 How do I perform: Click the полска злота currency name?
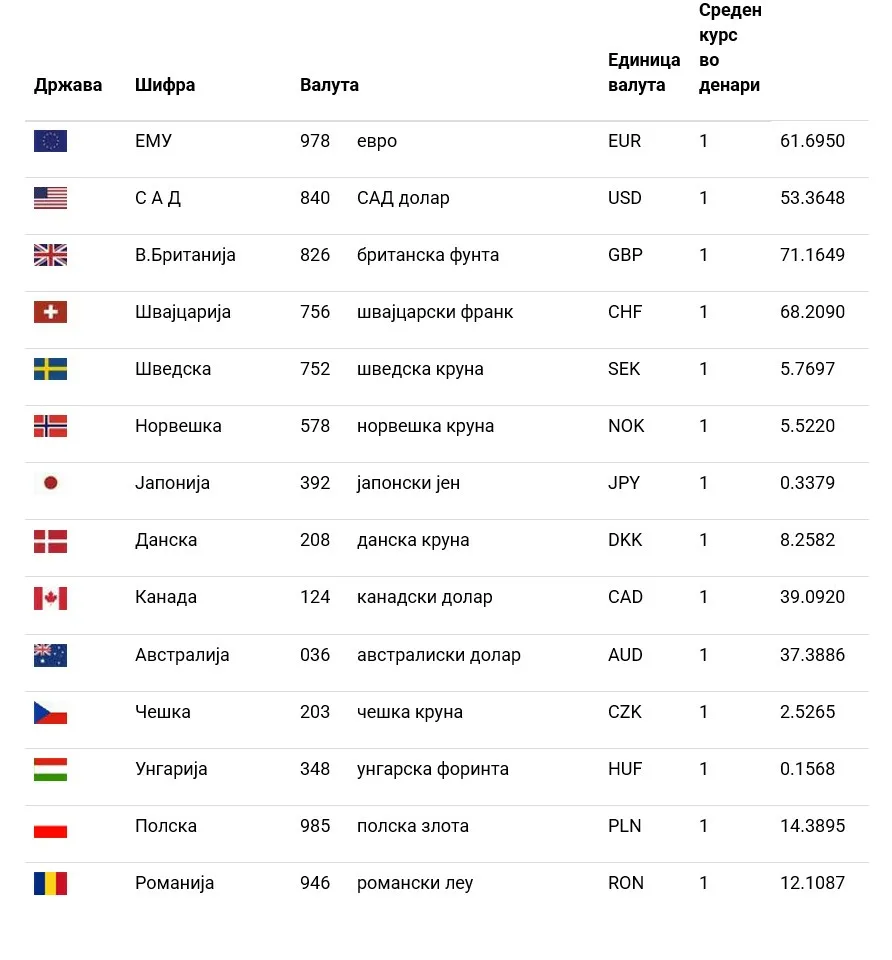click(413, 826)
